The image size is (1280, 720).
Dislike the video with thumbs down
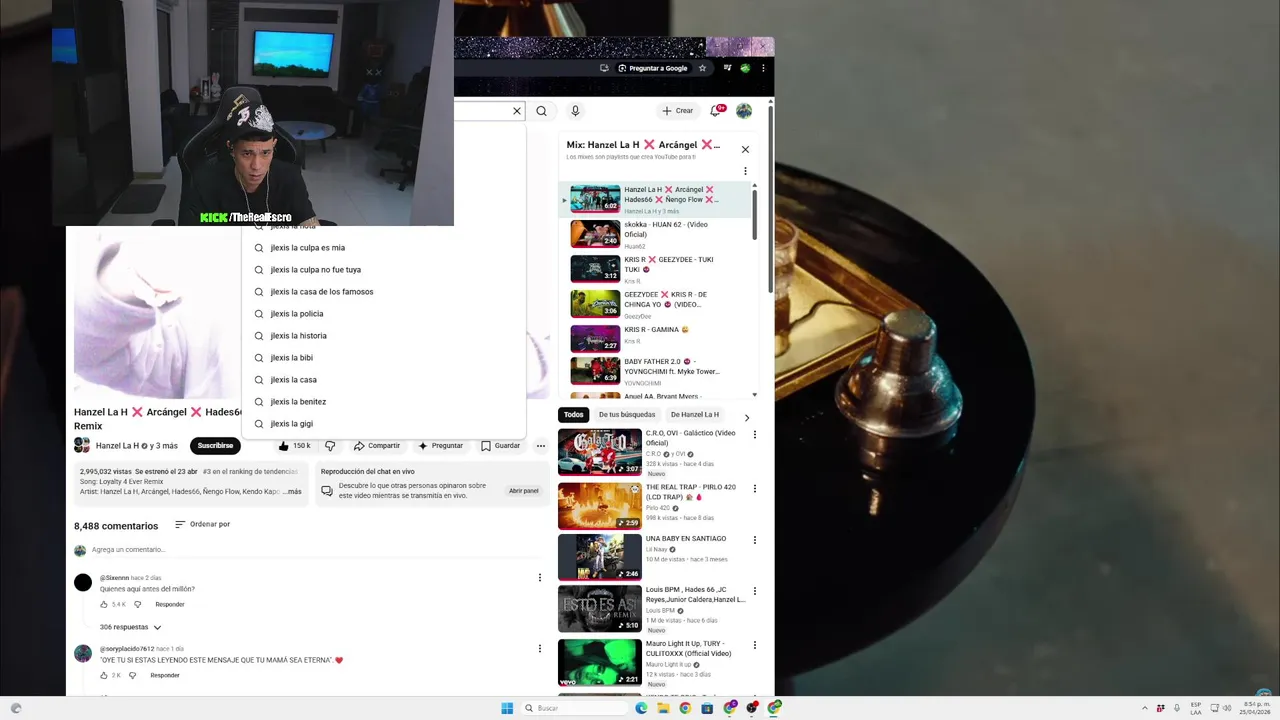pos(330,446)
